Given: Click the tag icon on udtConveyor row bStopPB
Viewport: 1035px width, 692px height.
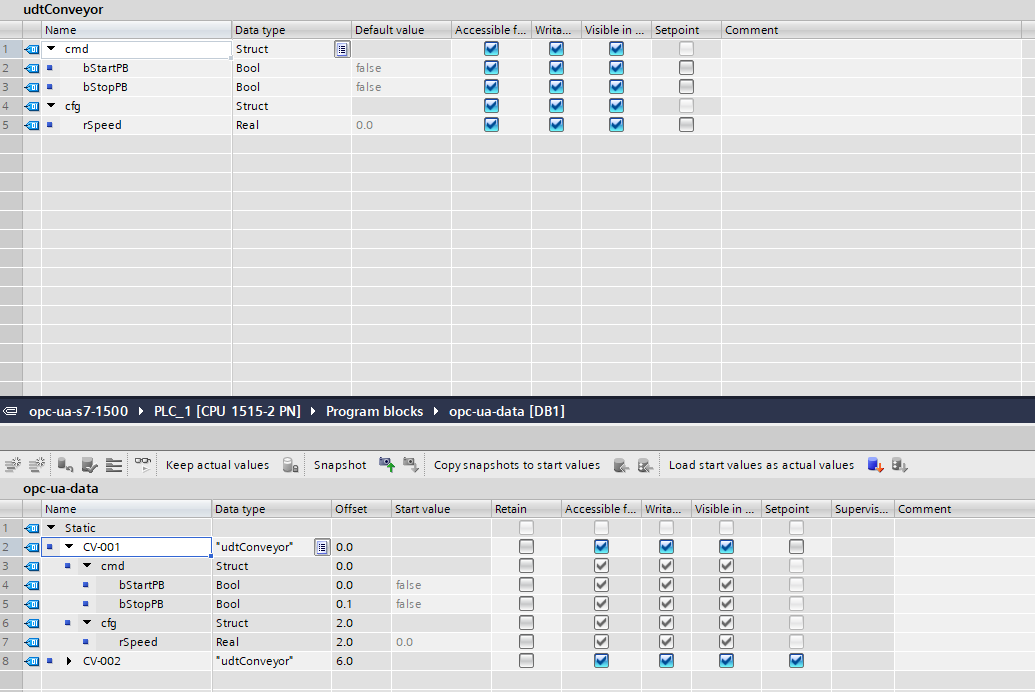Looking at the screenshot, I should pos(32,87).
